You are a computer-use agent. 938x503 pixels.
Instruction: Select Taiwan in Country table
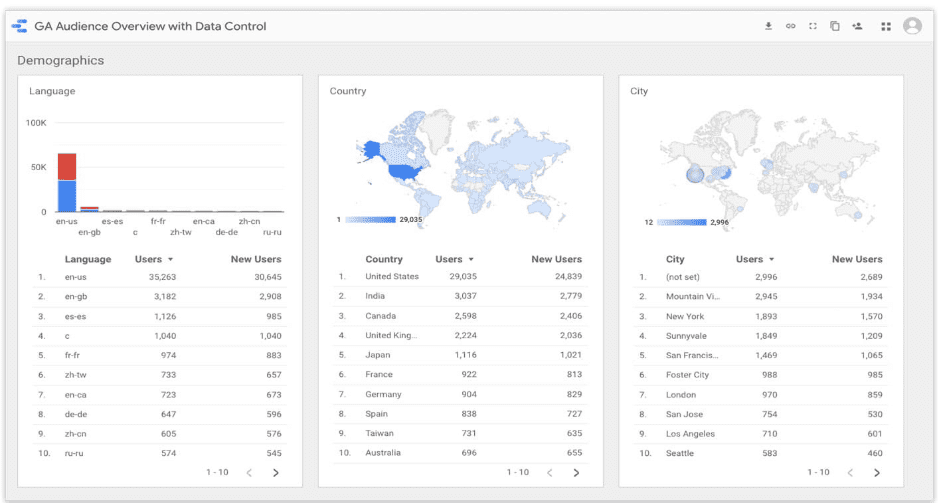(461, 433)
